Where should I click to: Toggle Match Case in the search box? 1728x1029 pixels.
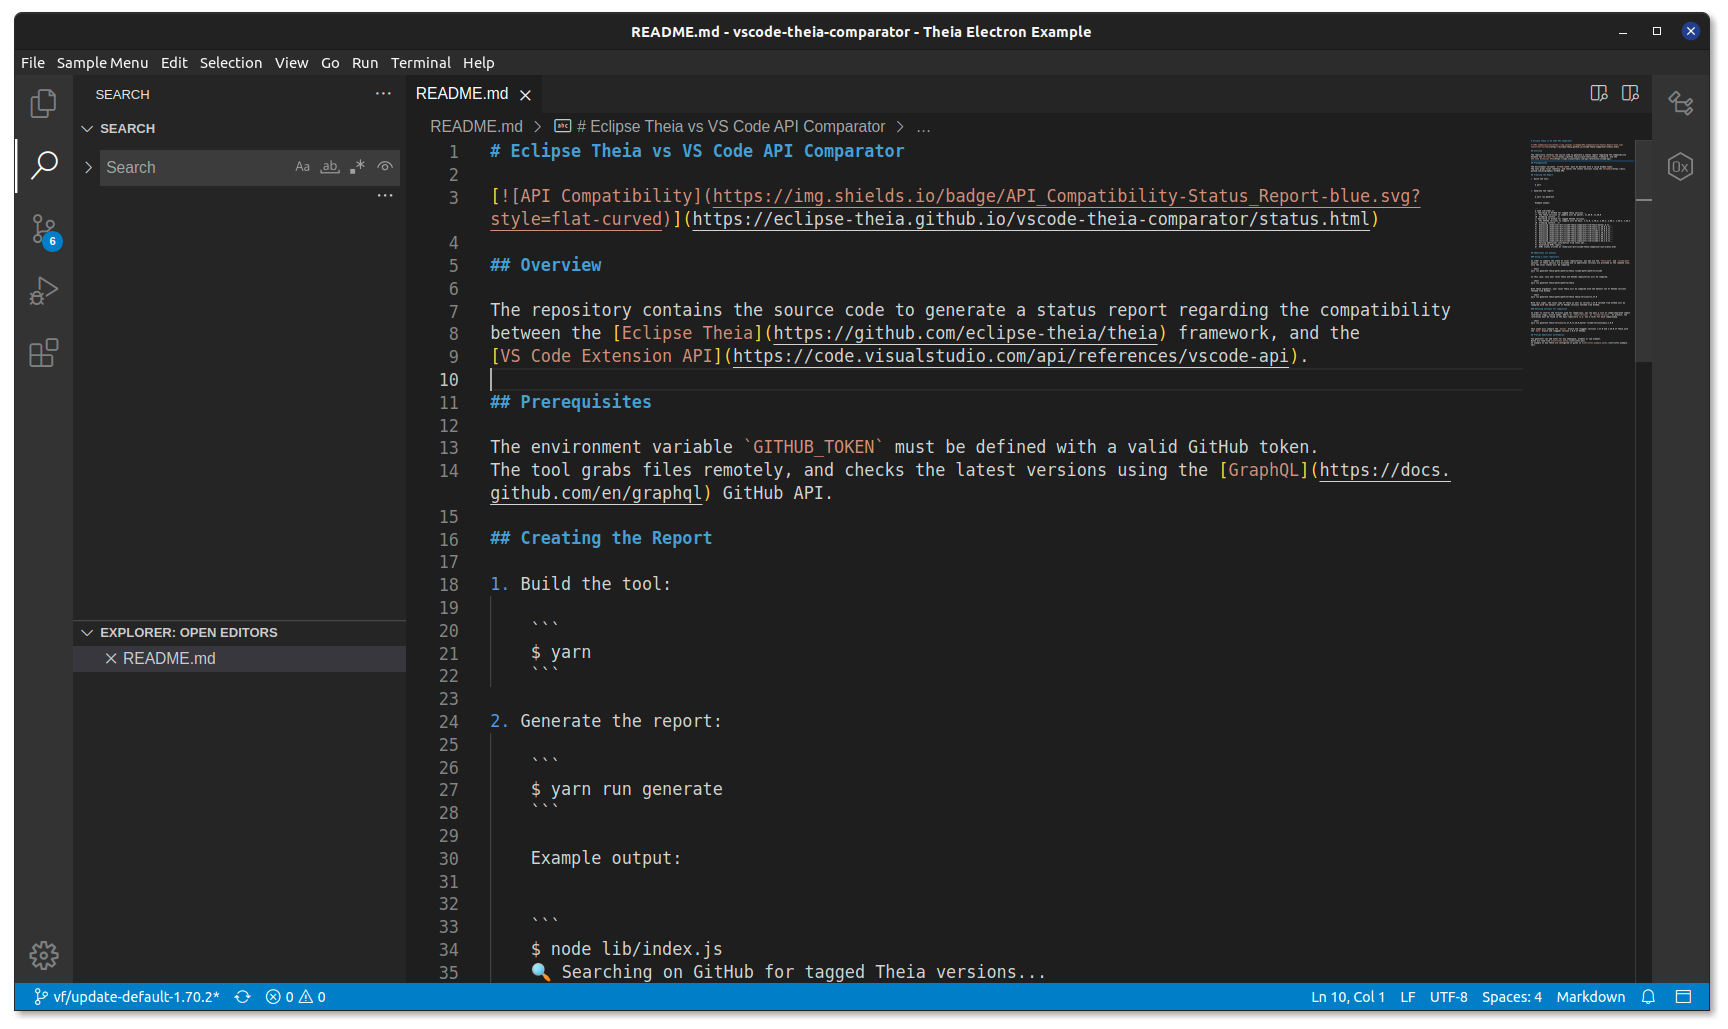pyautogui.click(x=303, y=166)
